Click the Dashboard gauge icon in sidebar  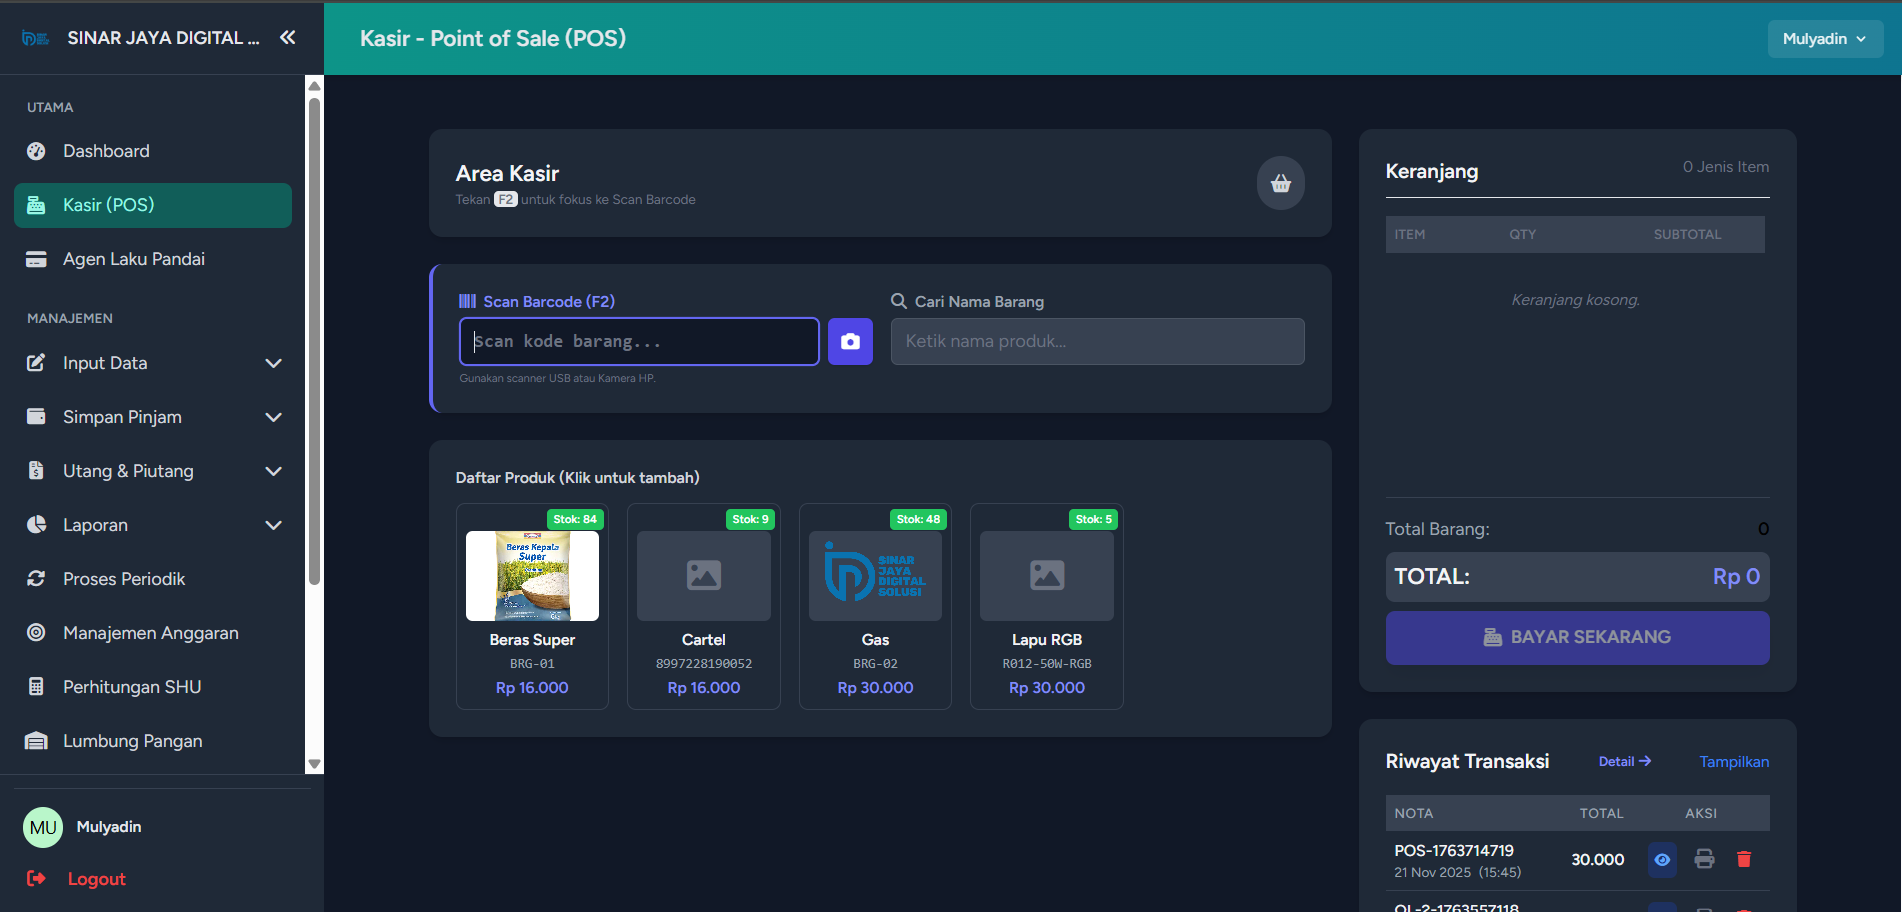pyautogui.click(x=36, y=151)
